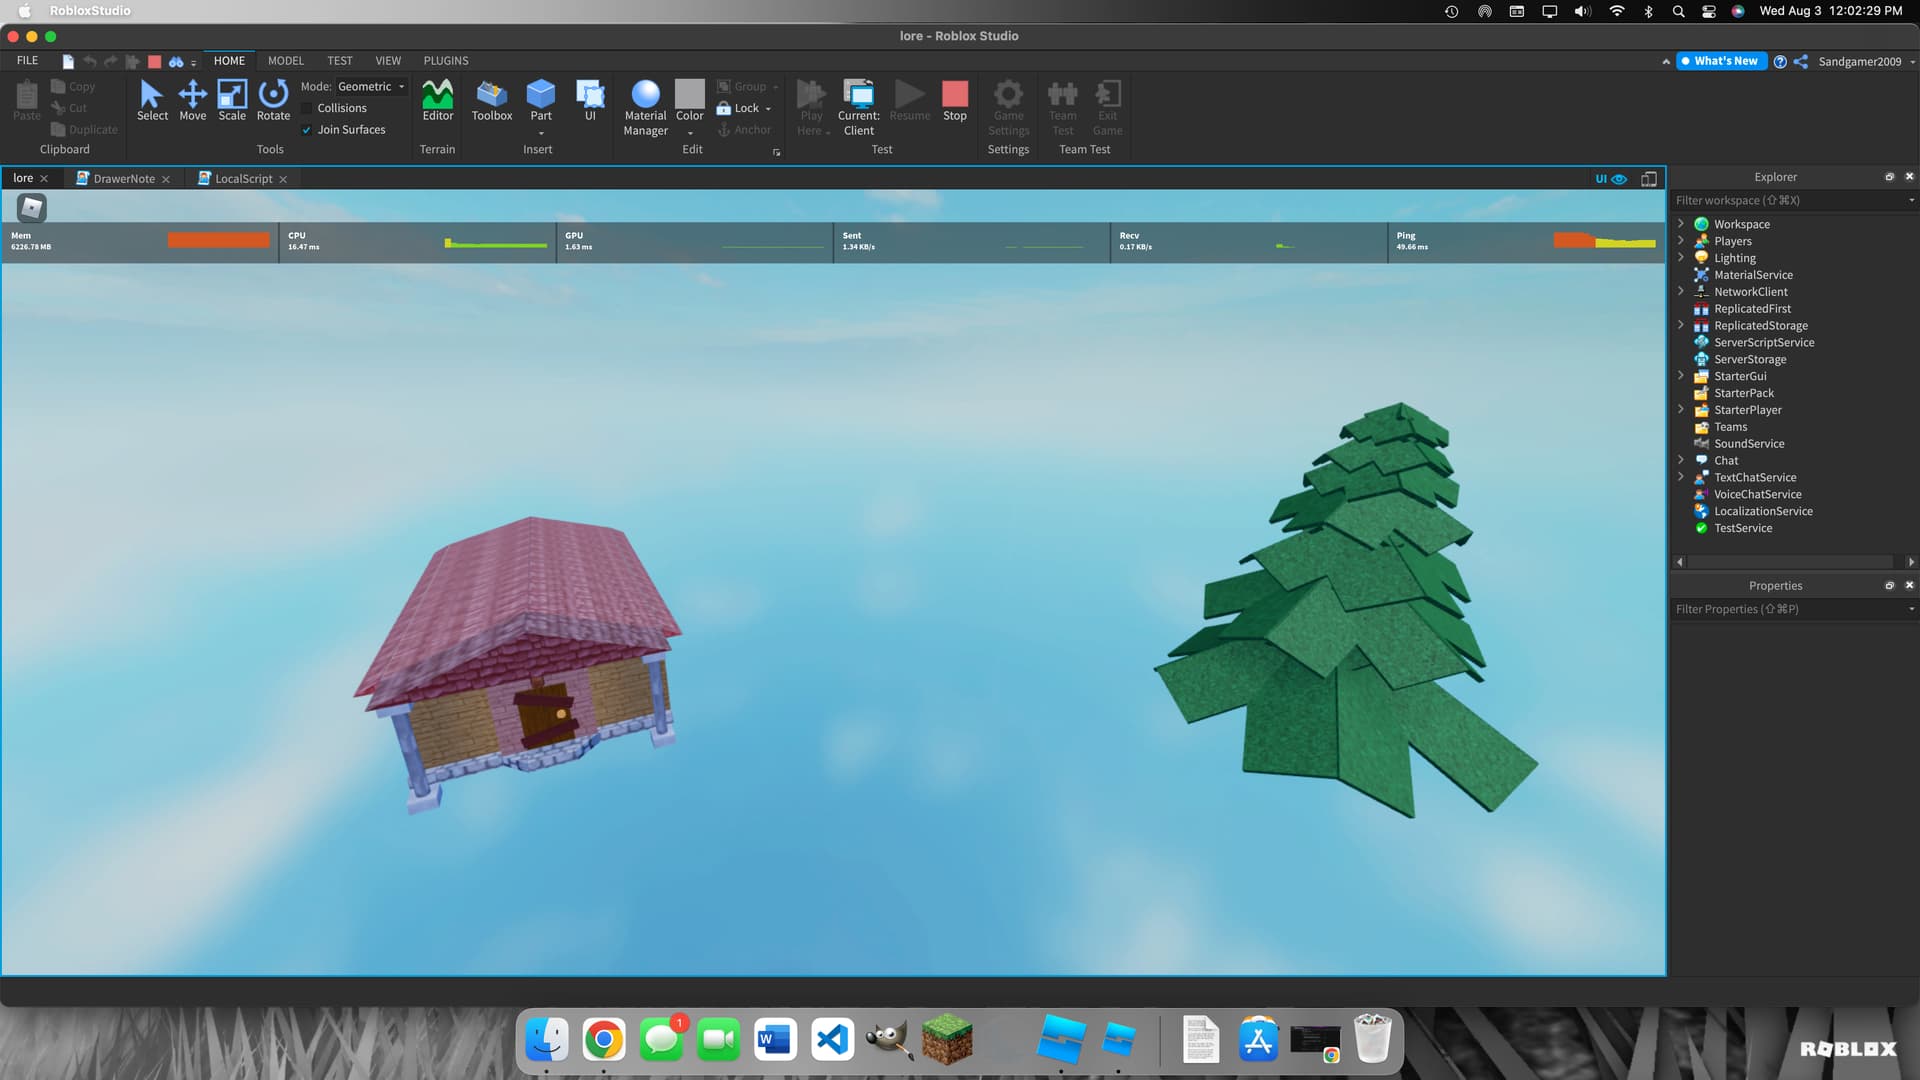Image resolution: width=1920 pixels, height=1080 pixels.
Task: Switch to the PLUGINS ribbon tab
Action: tap(446, 61)
